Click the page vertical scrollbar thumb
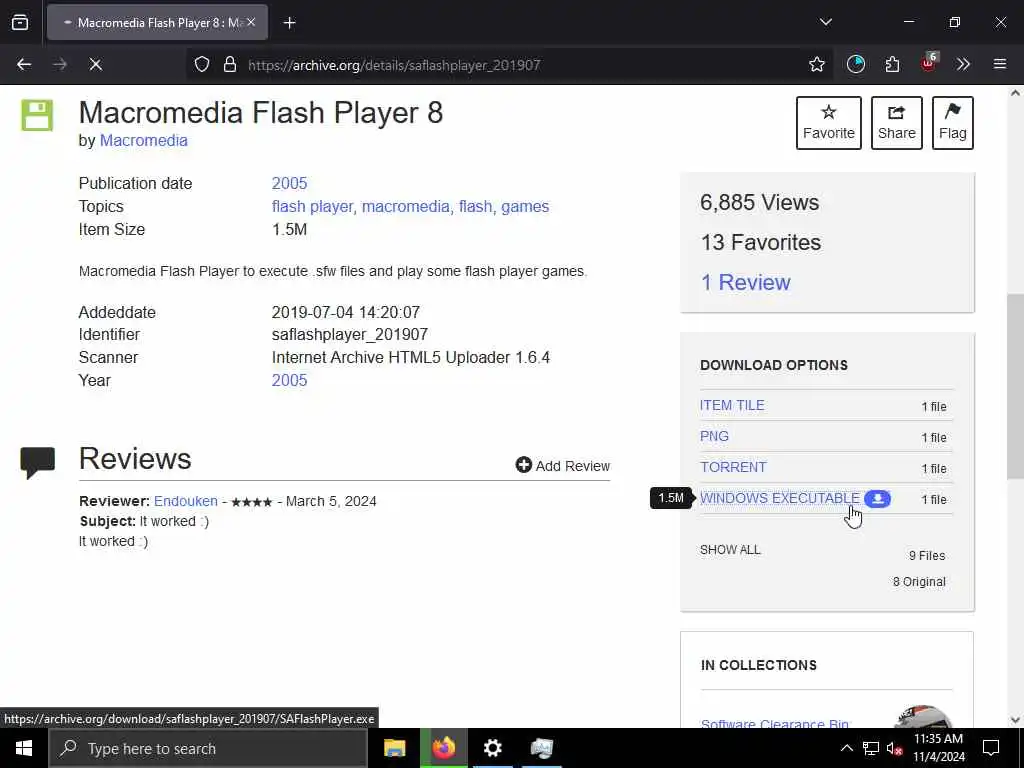 point(1015,385)
